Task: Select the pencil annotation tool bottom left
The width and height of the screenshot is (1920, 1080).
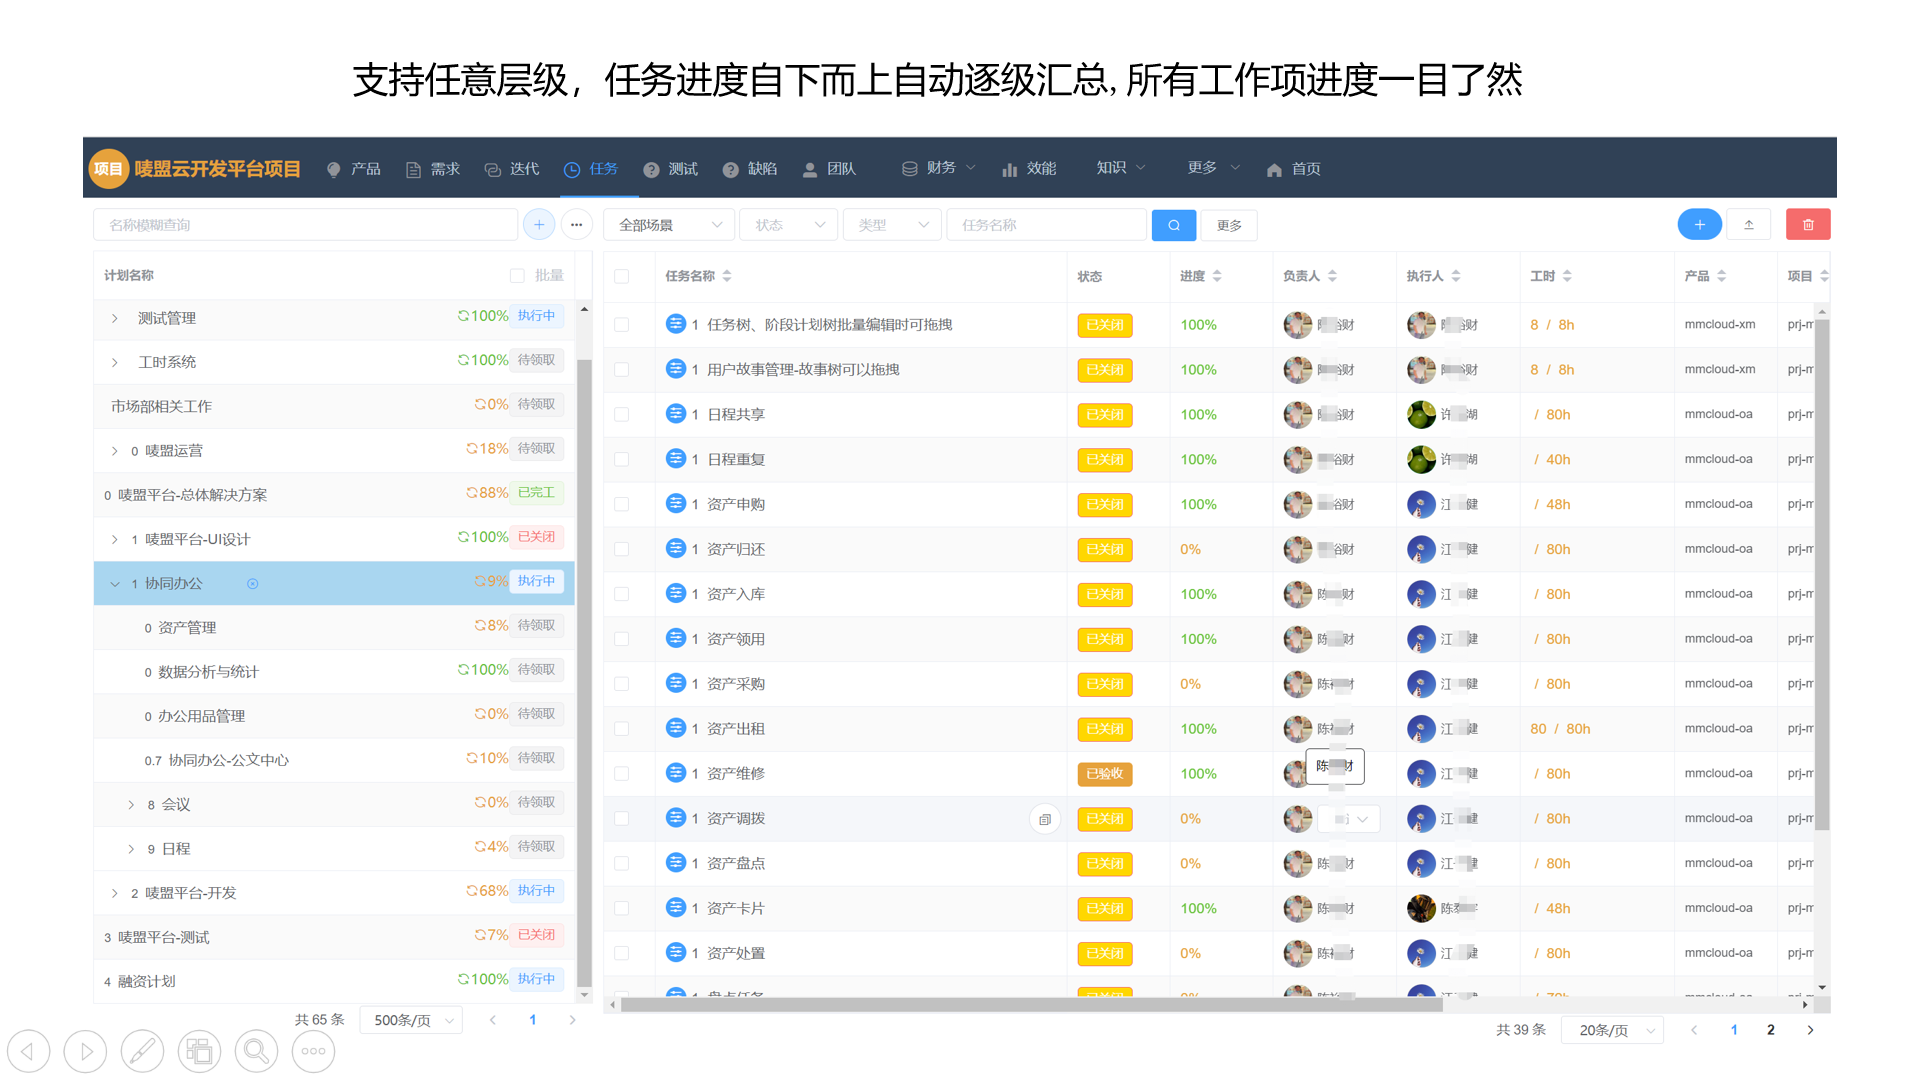Action: coord(142,1051)
